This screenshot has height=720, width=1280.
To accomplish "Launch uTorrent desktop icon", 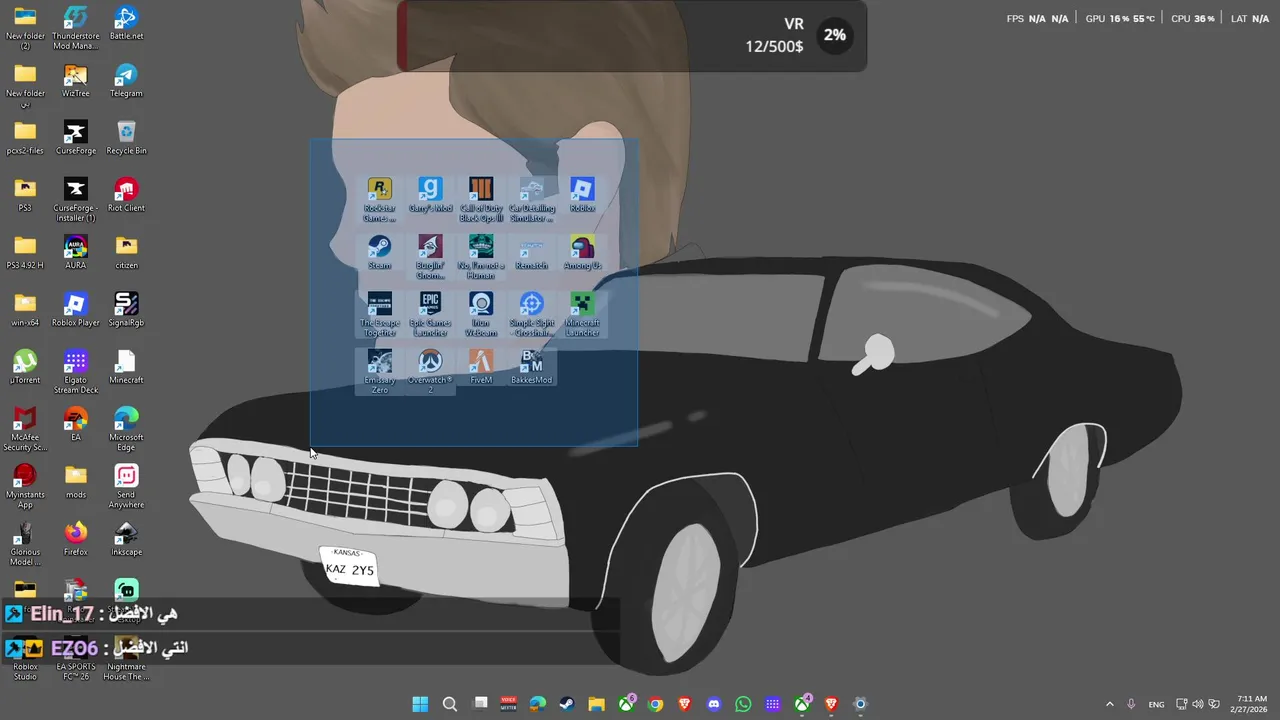I will [25, 366].
